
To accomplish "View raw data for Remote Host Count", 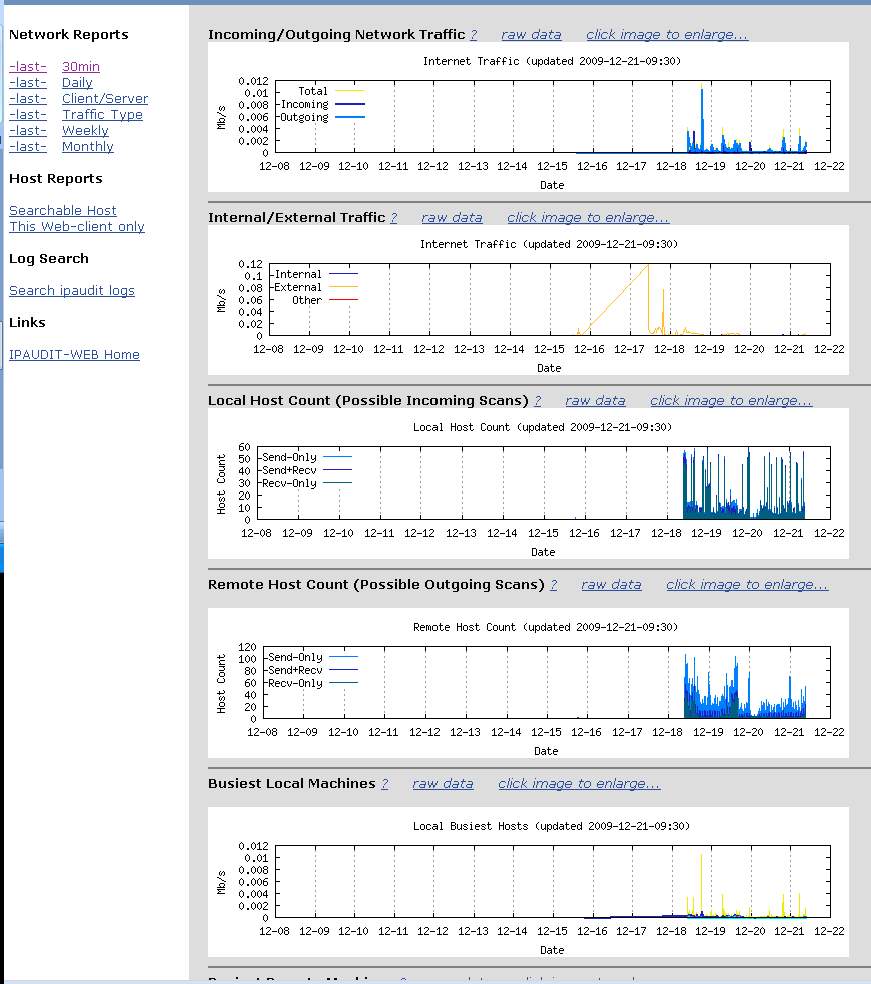I will coord(612,585).
